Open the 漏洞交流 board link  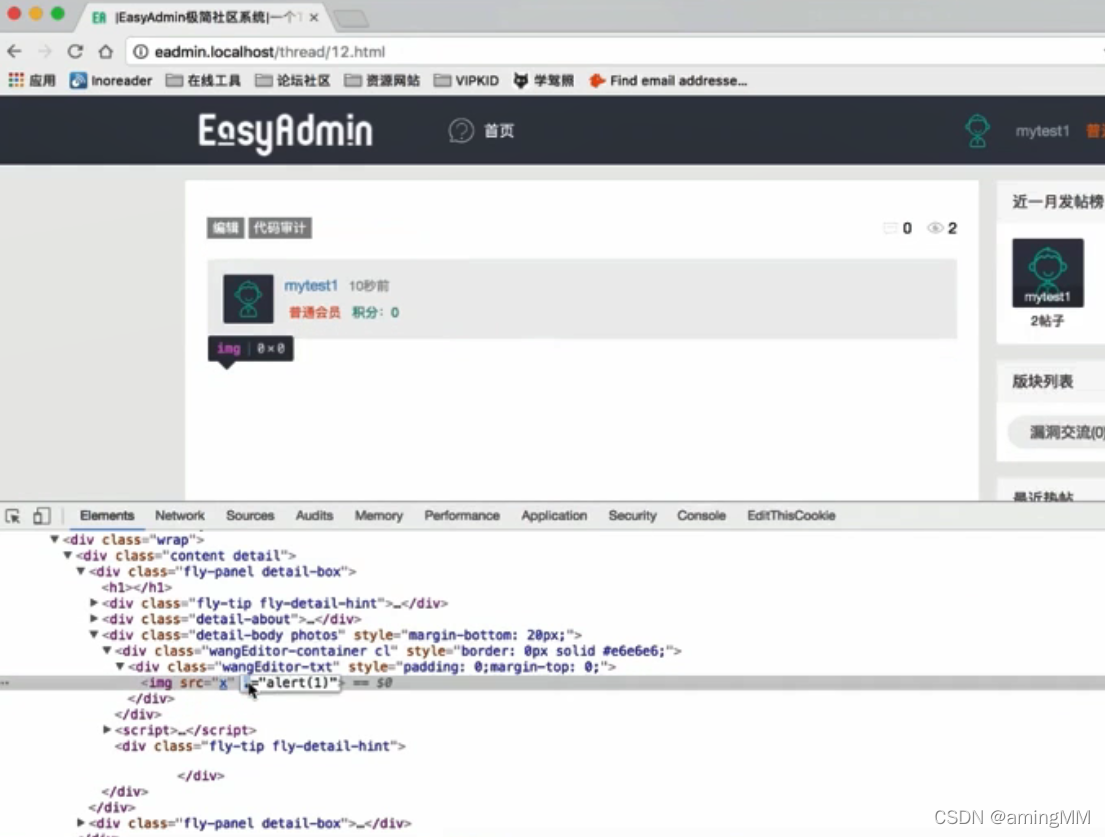click(1056, 433)
